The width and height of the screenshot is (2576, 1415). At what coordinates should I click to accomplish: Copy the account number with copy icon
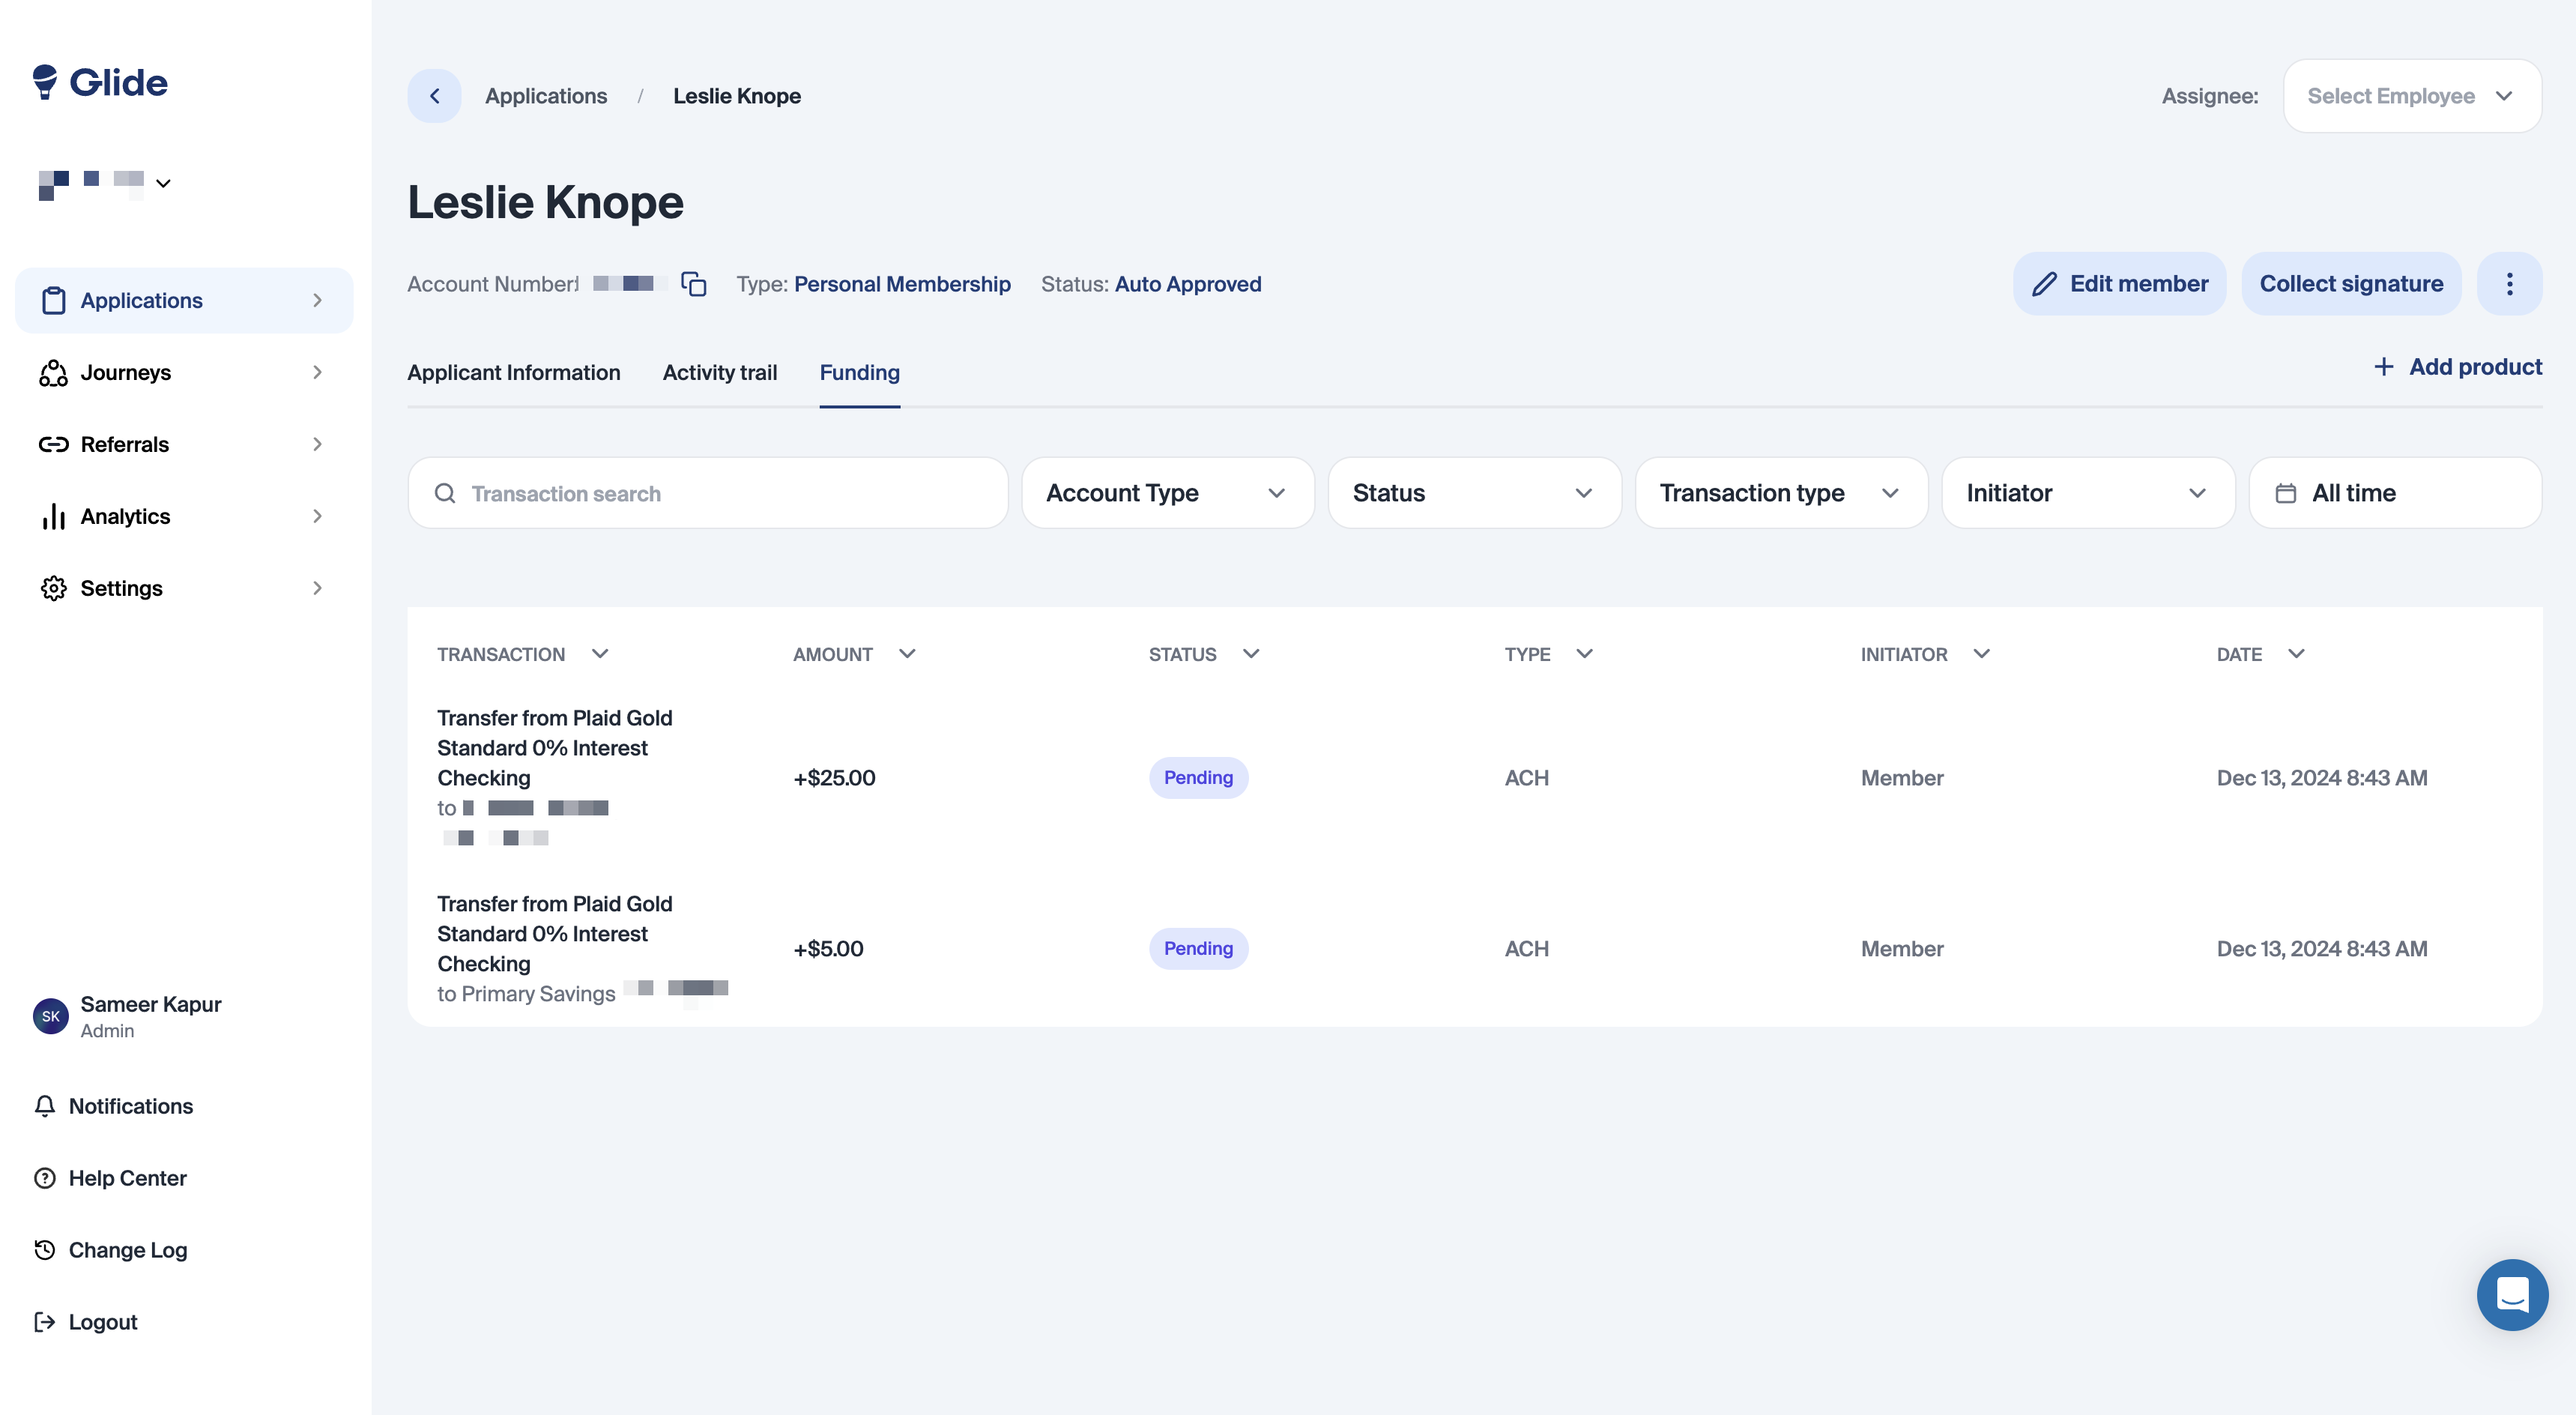tap(693, 284)
